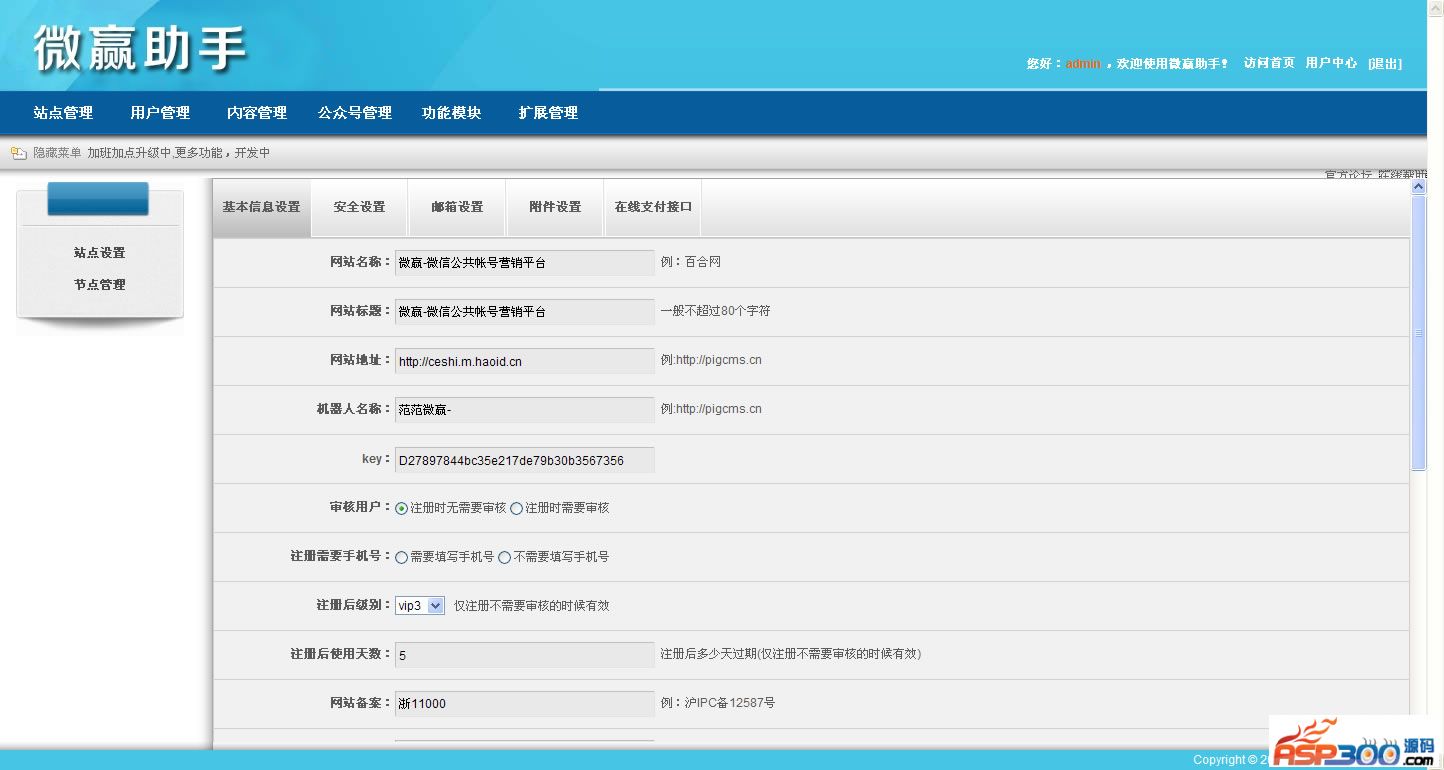The image size is (1444, 770).
Task: Open the vip3 registration level dropdown
Action: pyautogui.click(x=420, y=606)
